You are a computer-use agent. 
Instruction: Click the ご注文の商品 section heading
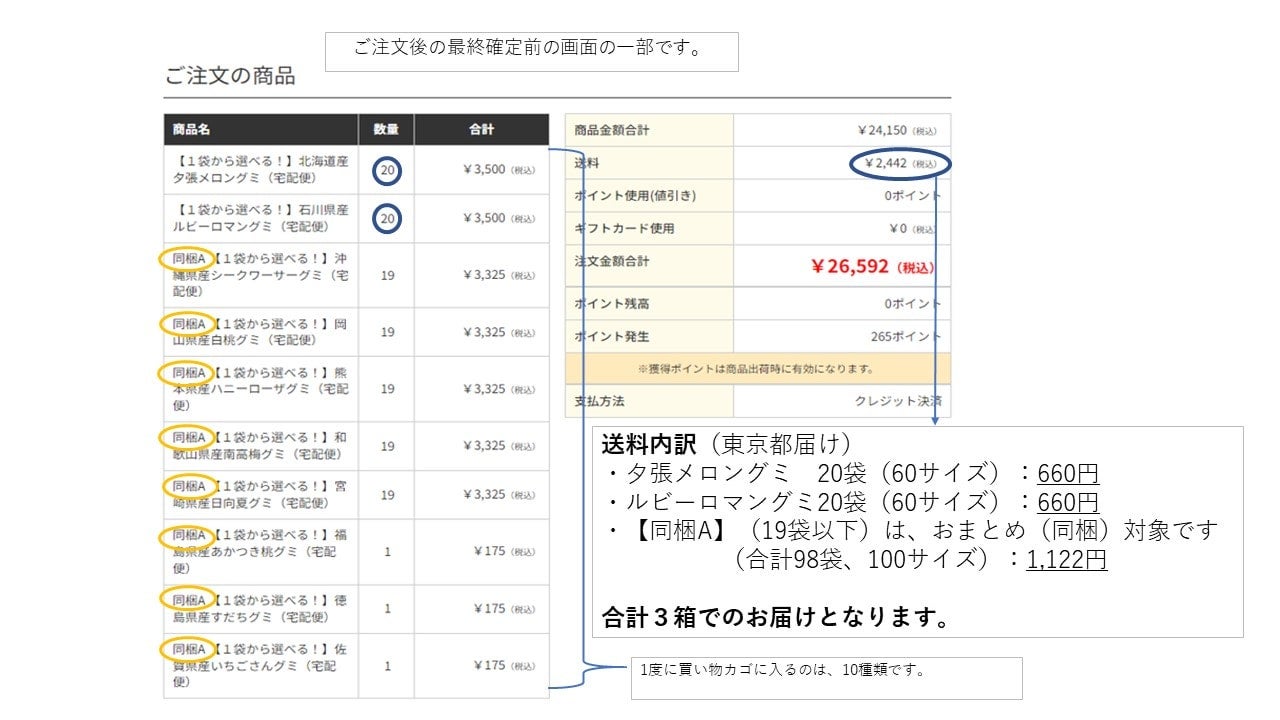click(x=230, y=76)
